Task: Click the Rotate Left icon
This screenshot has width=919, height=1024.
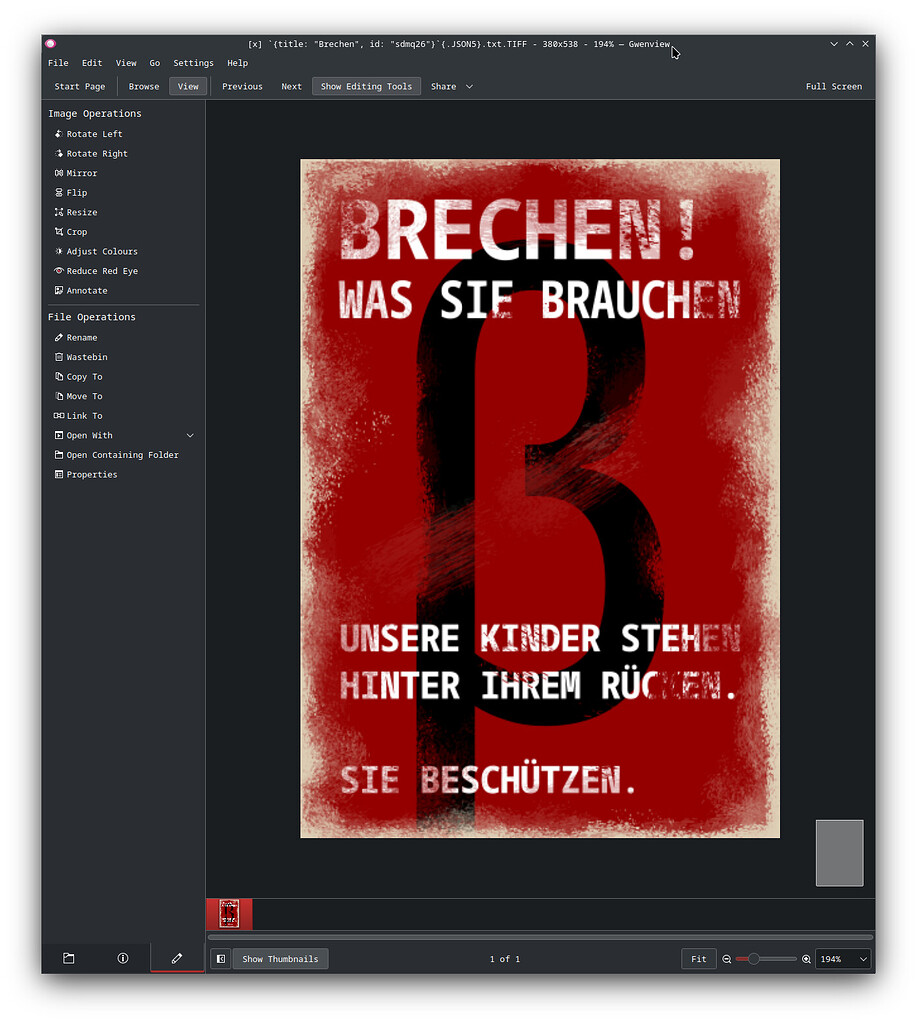Action: [59, 134]
